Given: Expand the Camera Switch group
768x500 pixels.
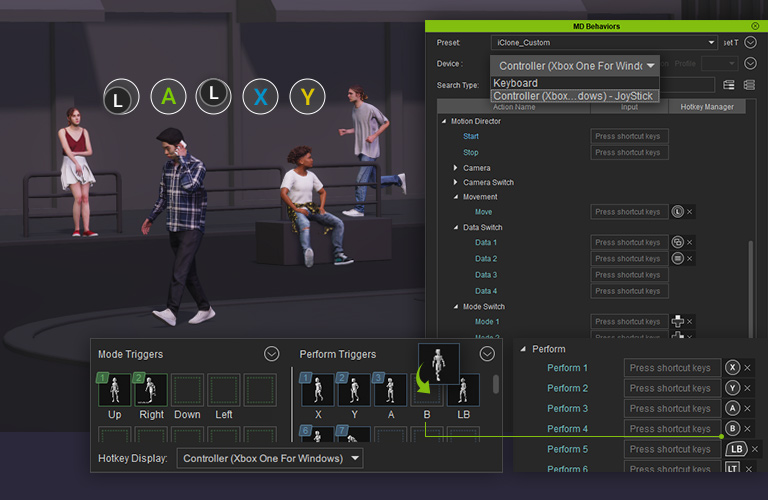Looking at the screenshot, I should (456, 183).
